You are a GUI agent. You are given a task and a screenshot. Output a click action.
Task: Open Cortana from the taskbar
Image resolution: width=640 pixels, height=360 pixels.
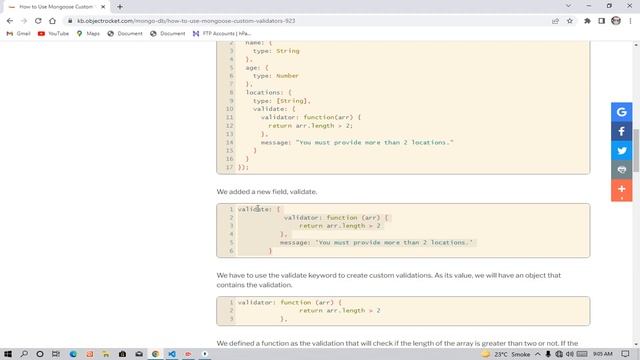pos(40,354)
